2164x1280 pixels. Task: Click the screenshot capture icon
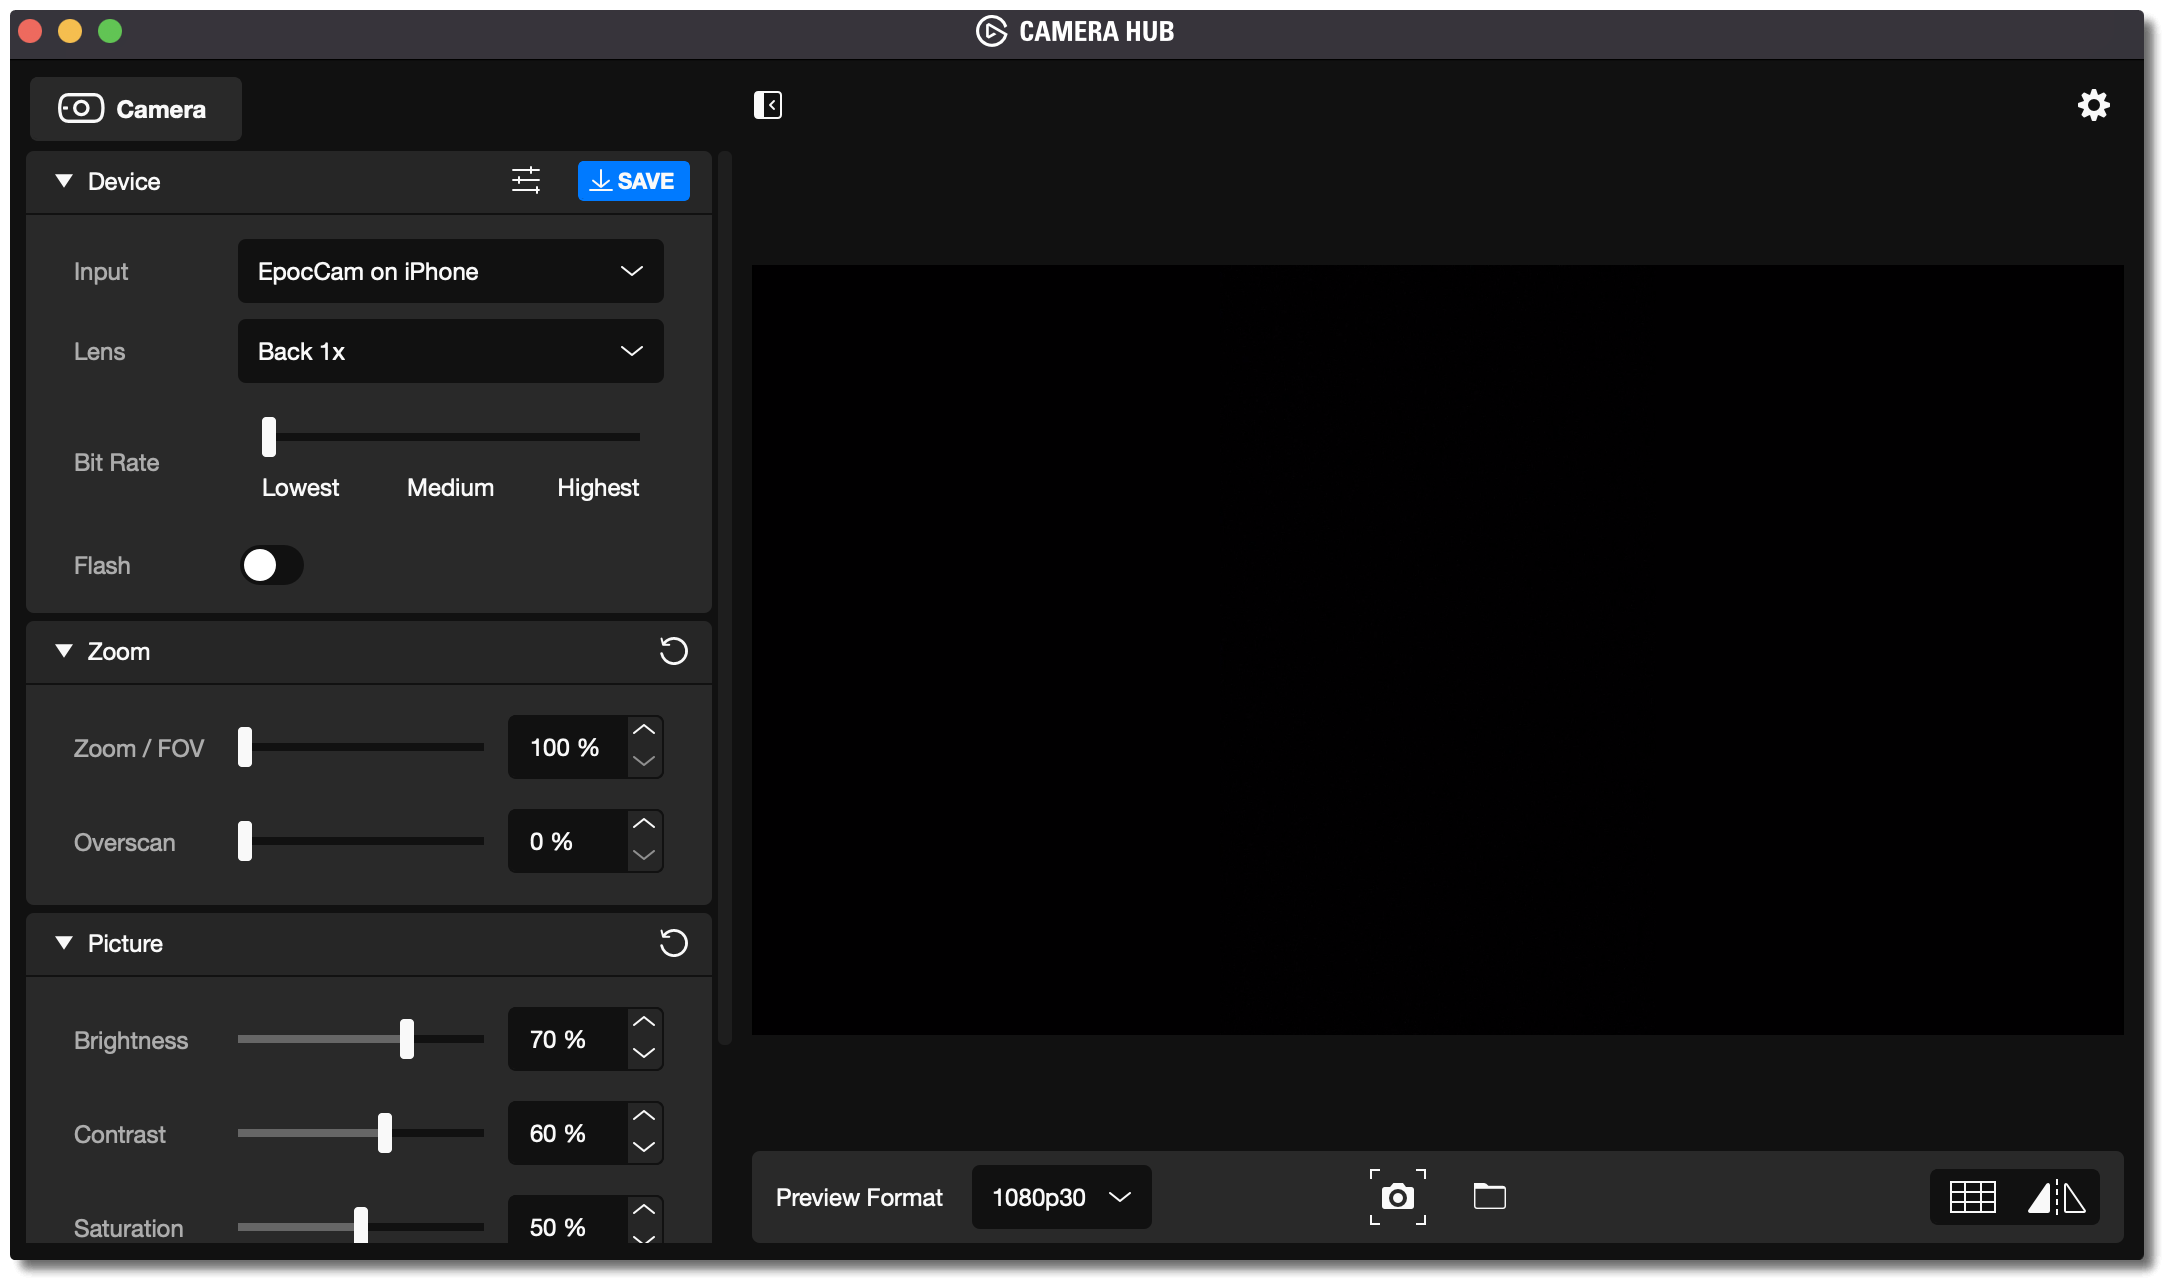tap(1397, 1196)
